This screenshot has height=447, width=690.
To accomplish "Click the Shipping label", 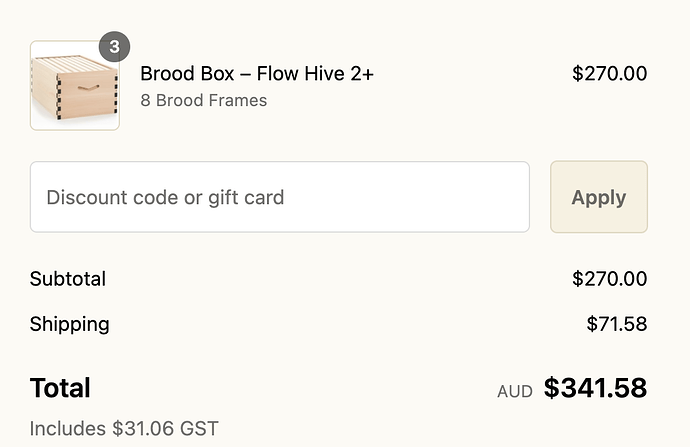I will (70, 324).
